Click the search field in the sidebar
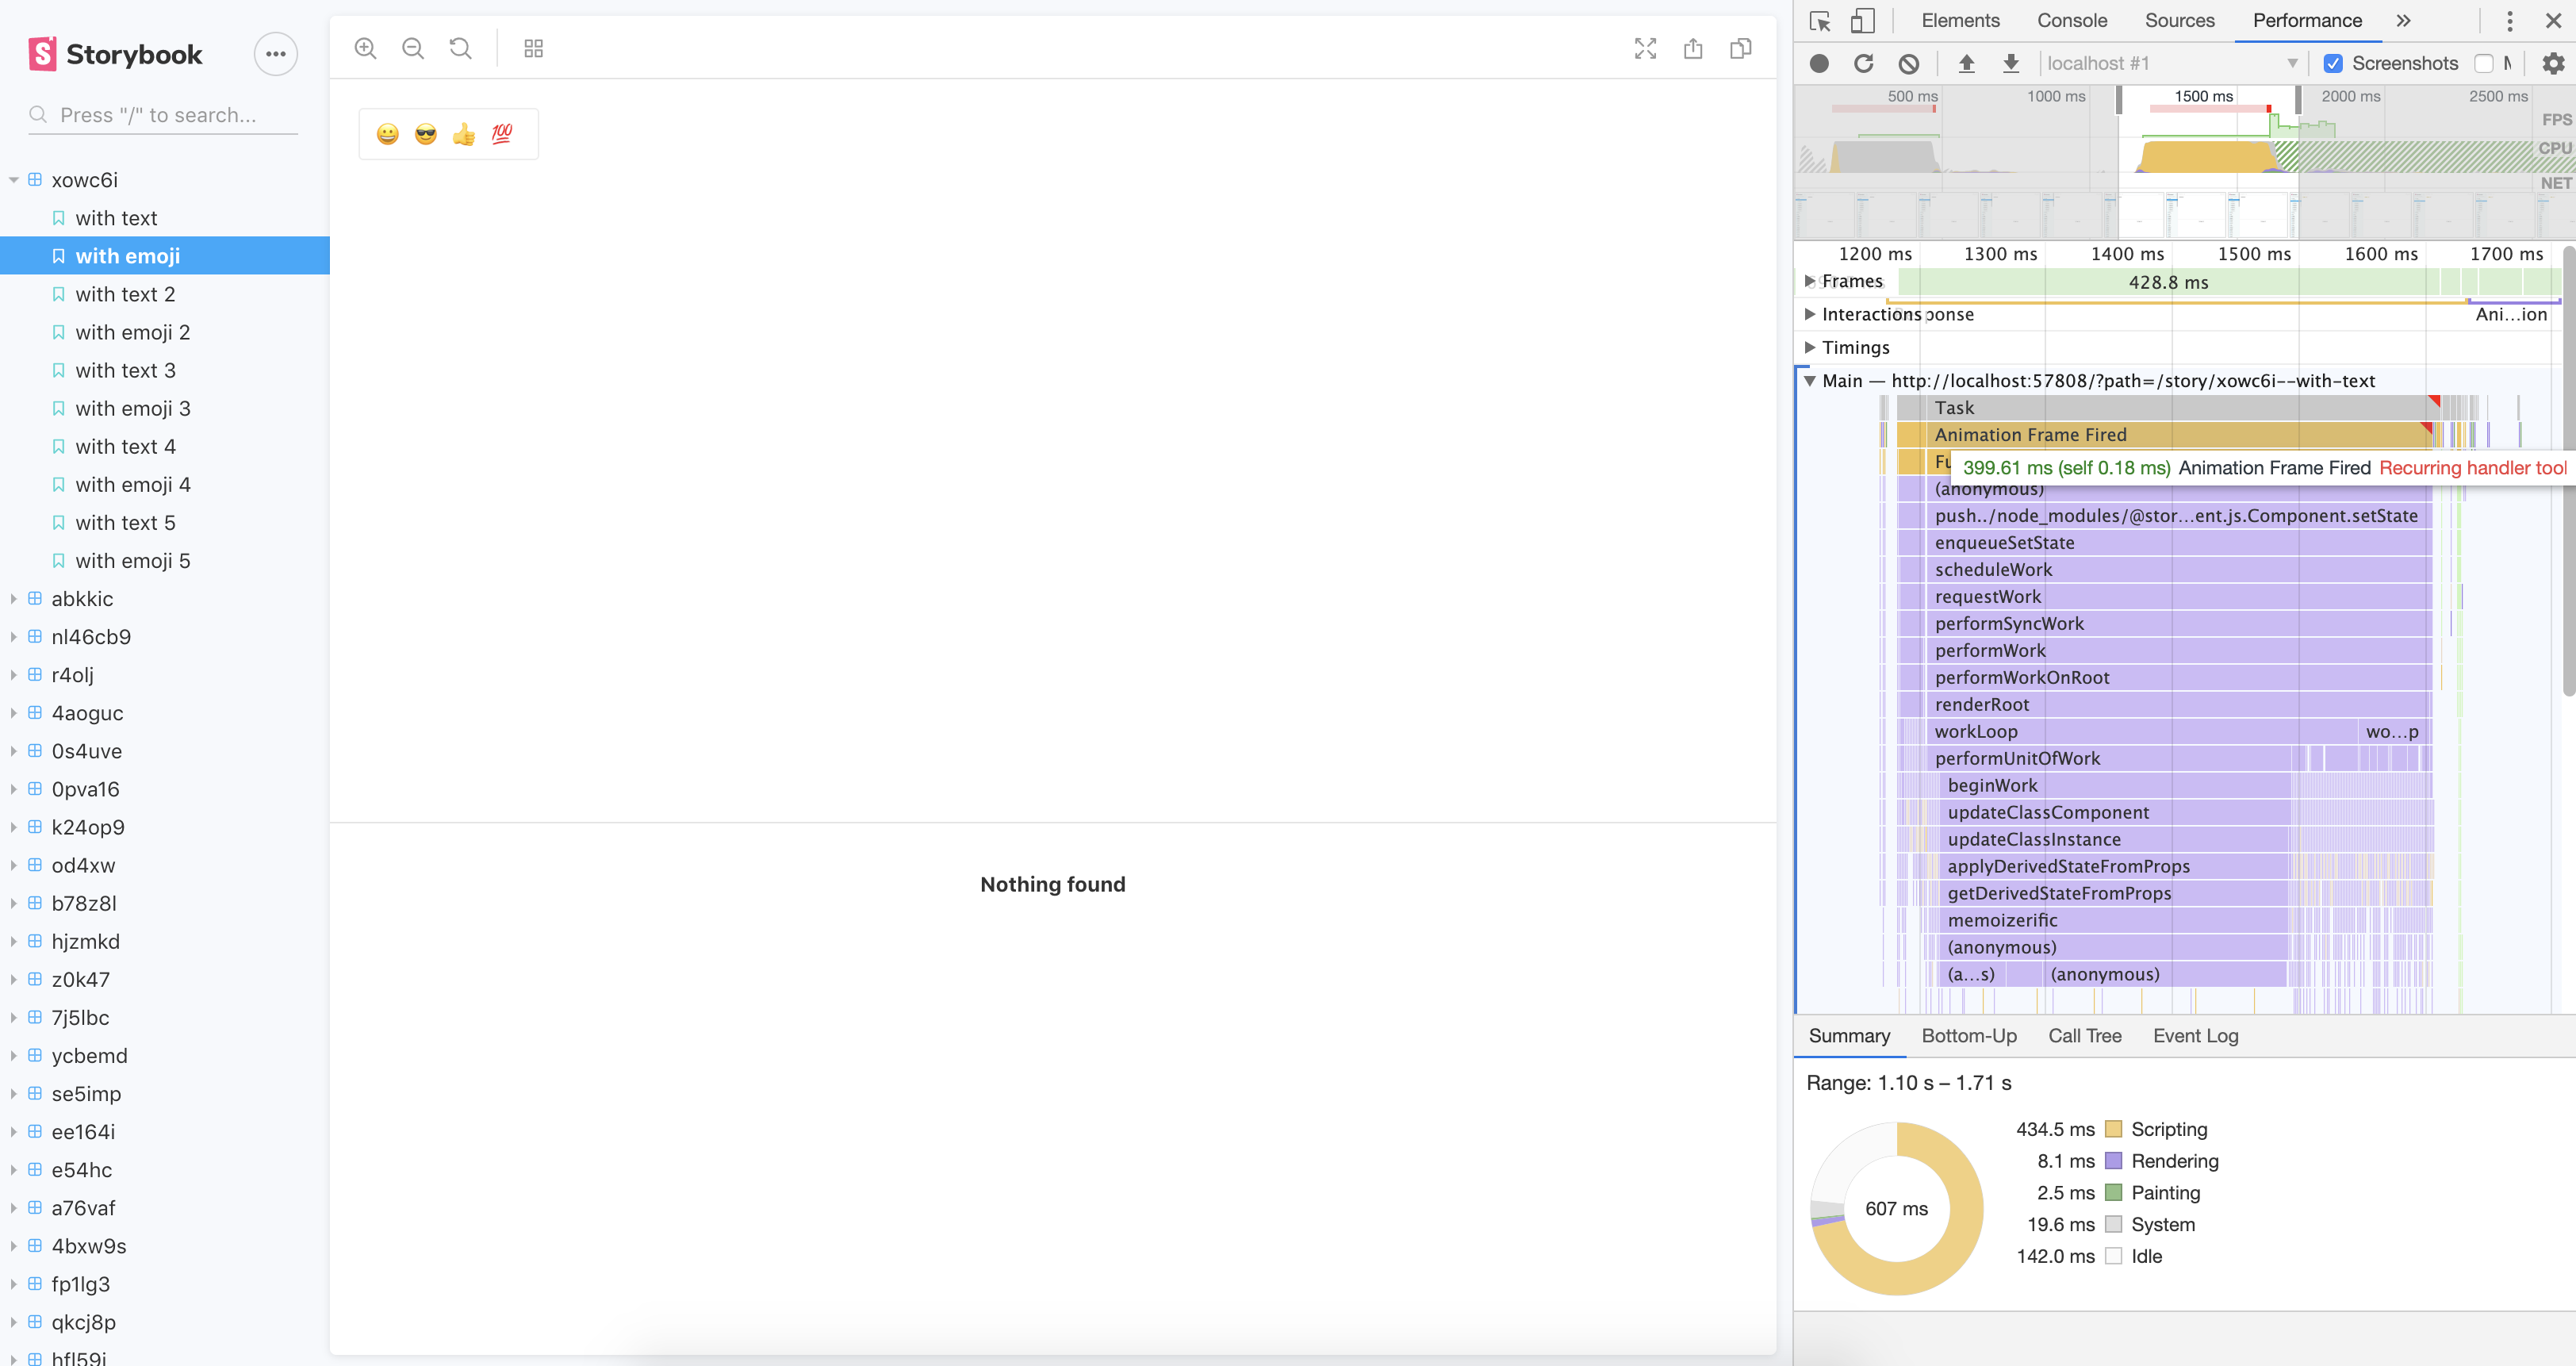The width and height of the screenshot is (2576, 1366). coord(162,114)
